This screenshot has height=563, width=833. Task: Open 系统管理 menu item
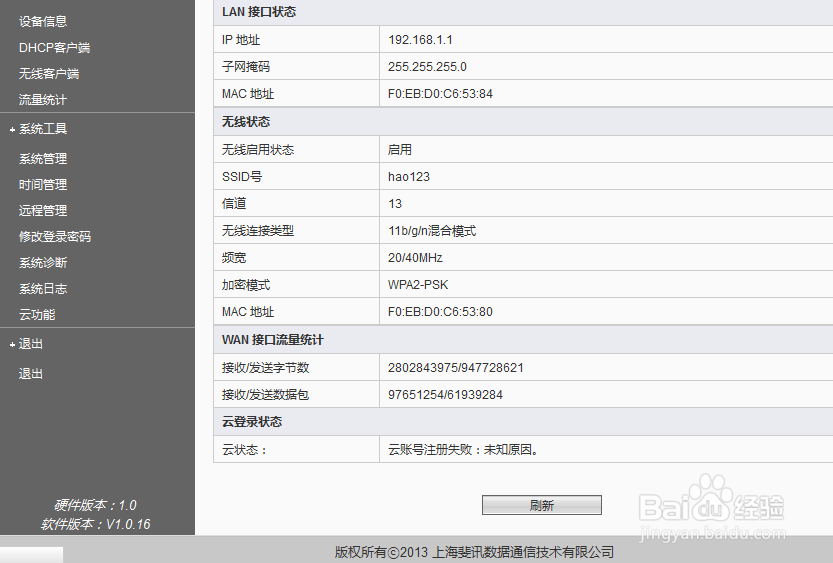click(x=43, y=159)
